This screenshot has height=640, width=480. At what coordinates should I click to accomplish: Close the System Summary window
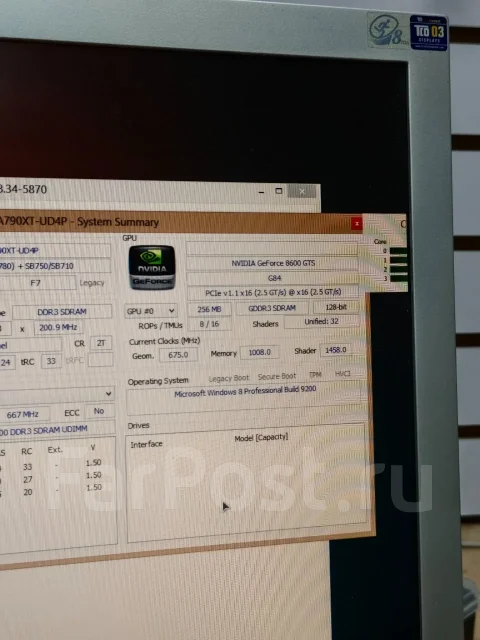tap(356, 224)
